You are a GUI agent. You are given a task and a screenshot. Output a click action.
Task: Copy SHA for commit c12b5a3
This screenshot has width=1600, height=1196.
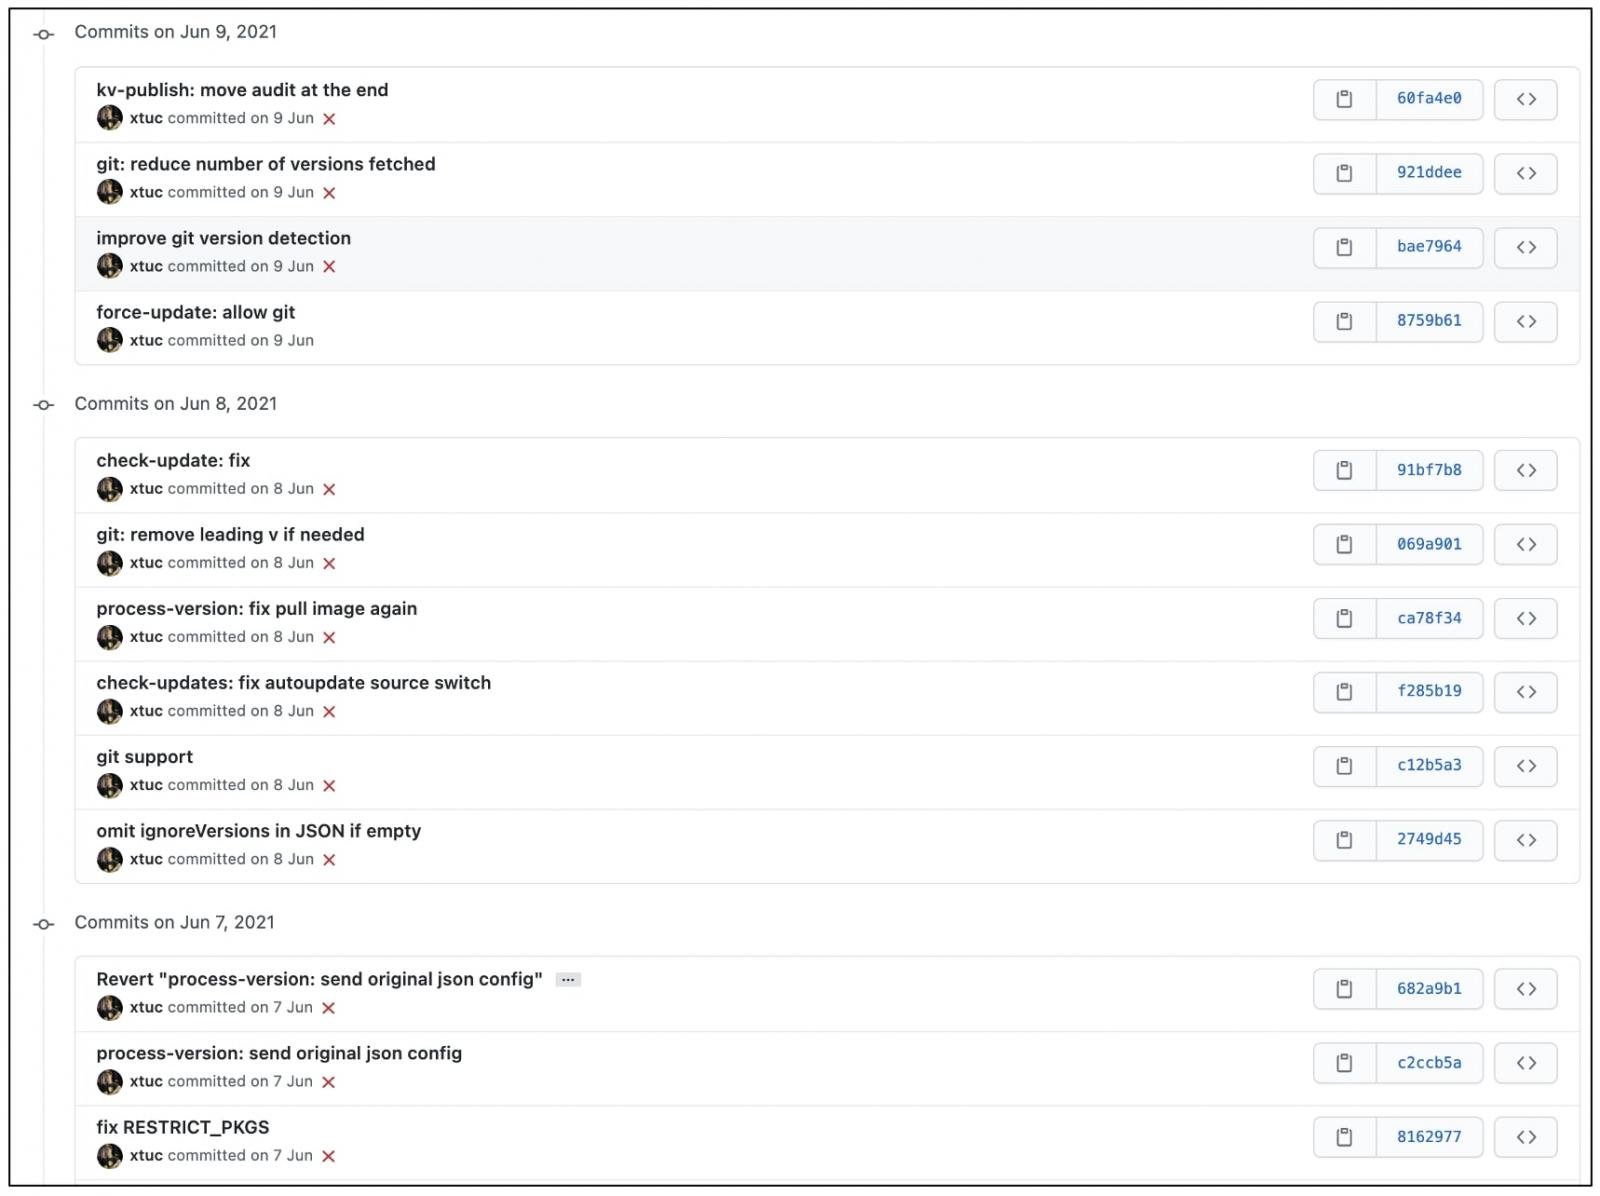click(1344, 766)
